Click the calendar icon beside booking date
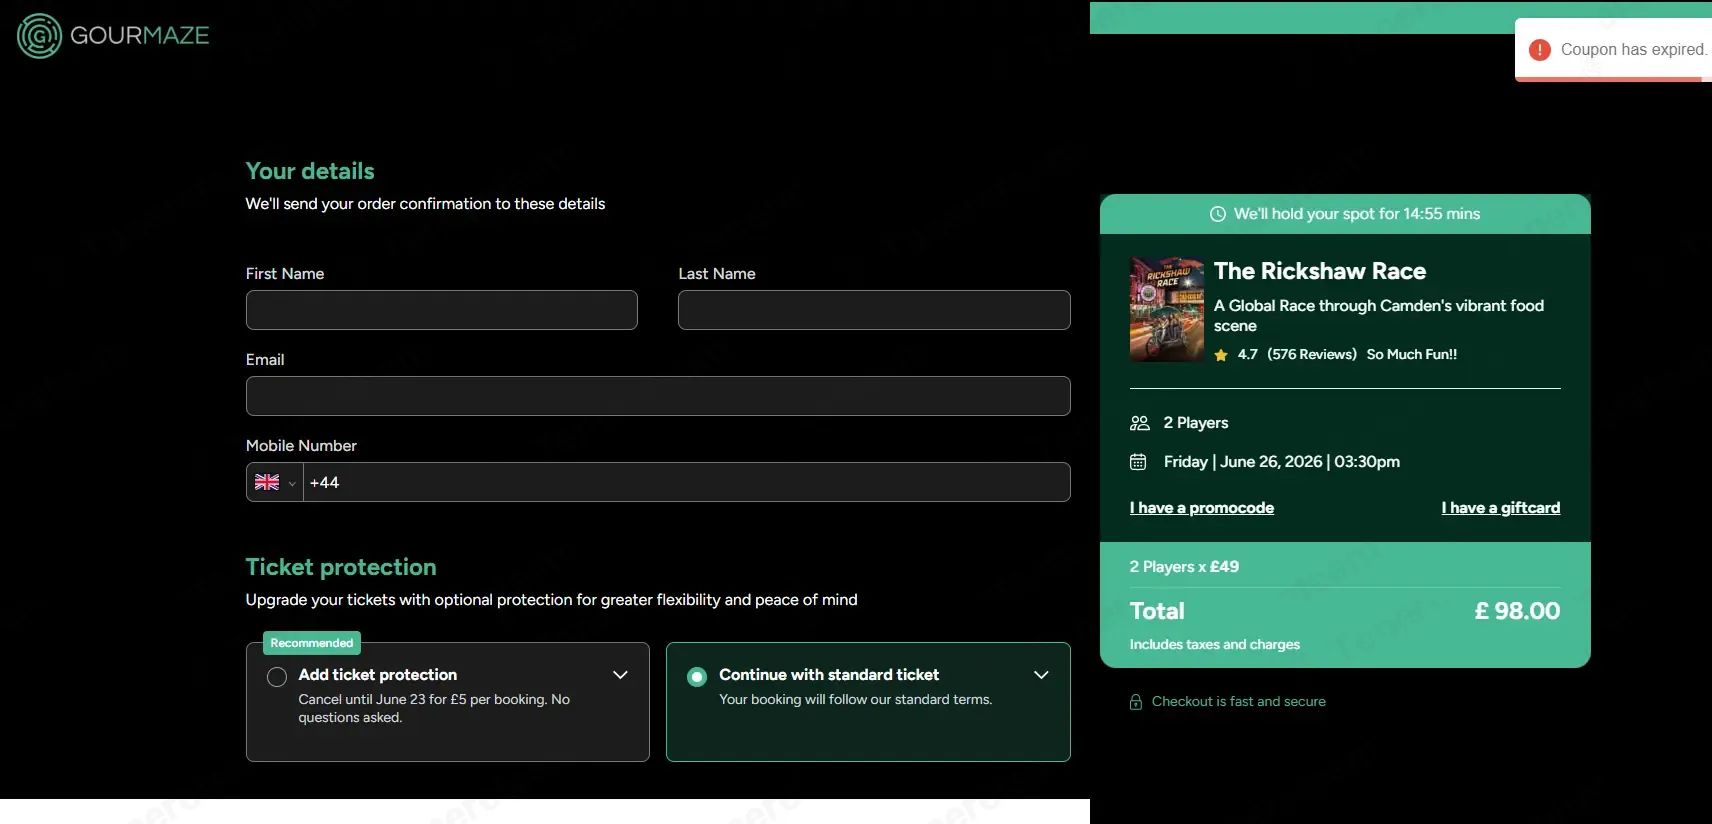 (1138, 462)
